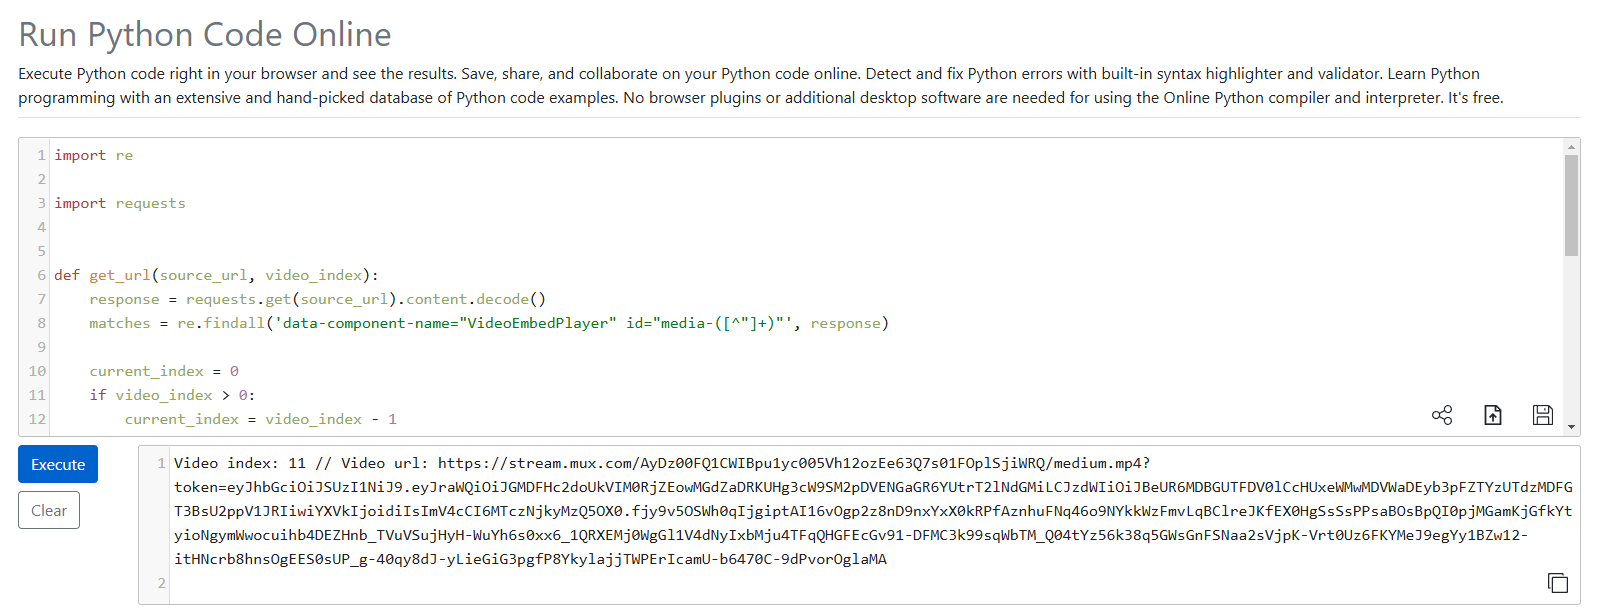Viewport: 1606px width, 616px height.
Task: Place cursor on the 'import re' line
Action: pos(94,155)
